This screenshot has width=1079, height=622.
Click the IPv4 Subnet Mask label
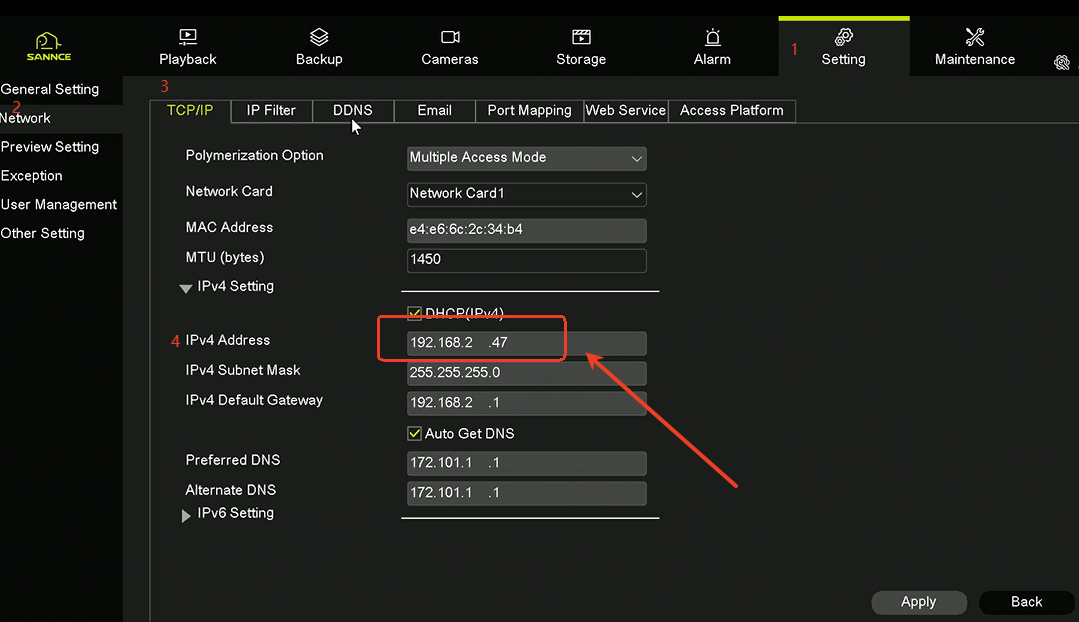coord(243,370)
